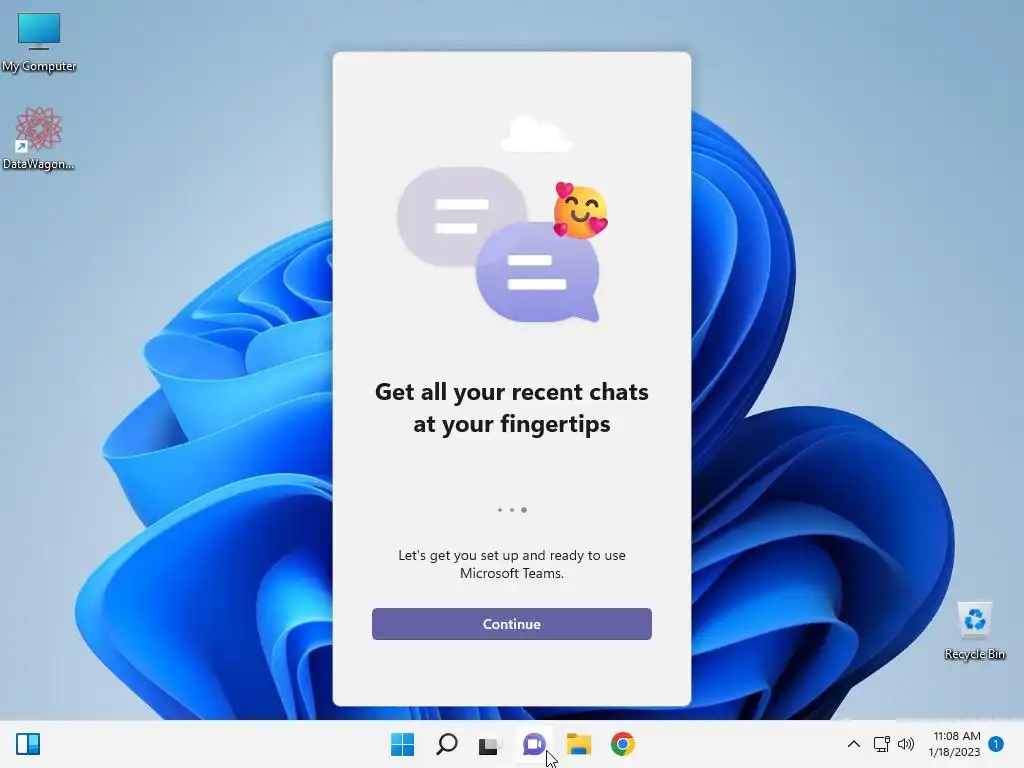Viewport: 1024px width, 768px height.
Task: Show hidden system tray icons
Action: [854, 744]
